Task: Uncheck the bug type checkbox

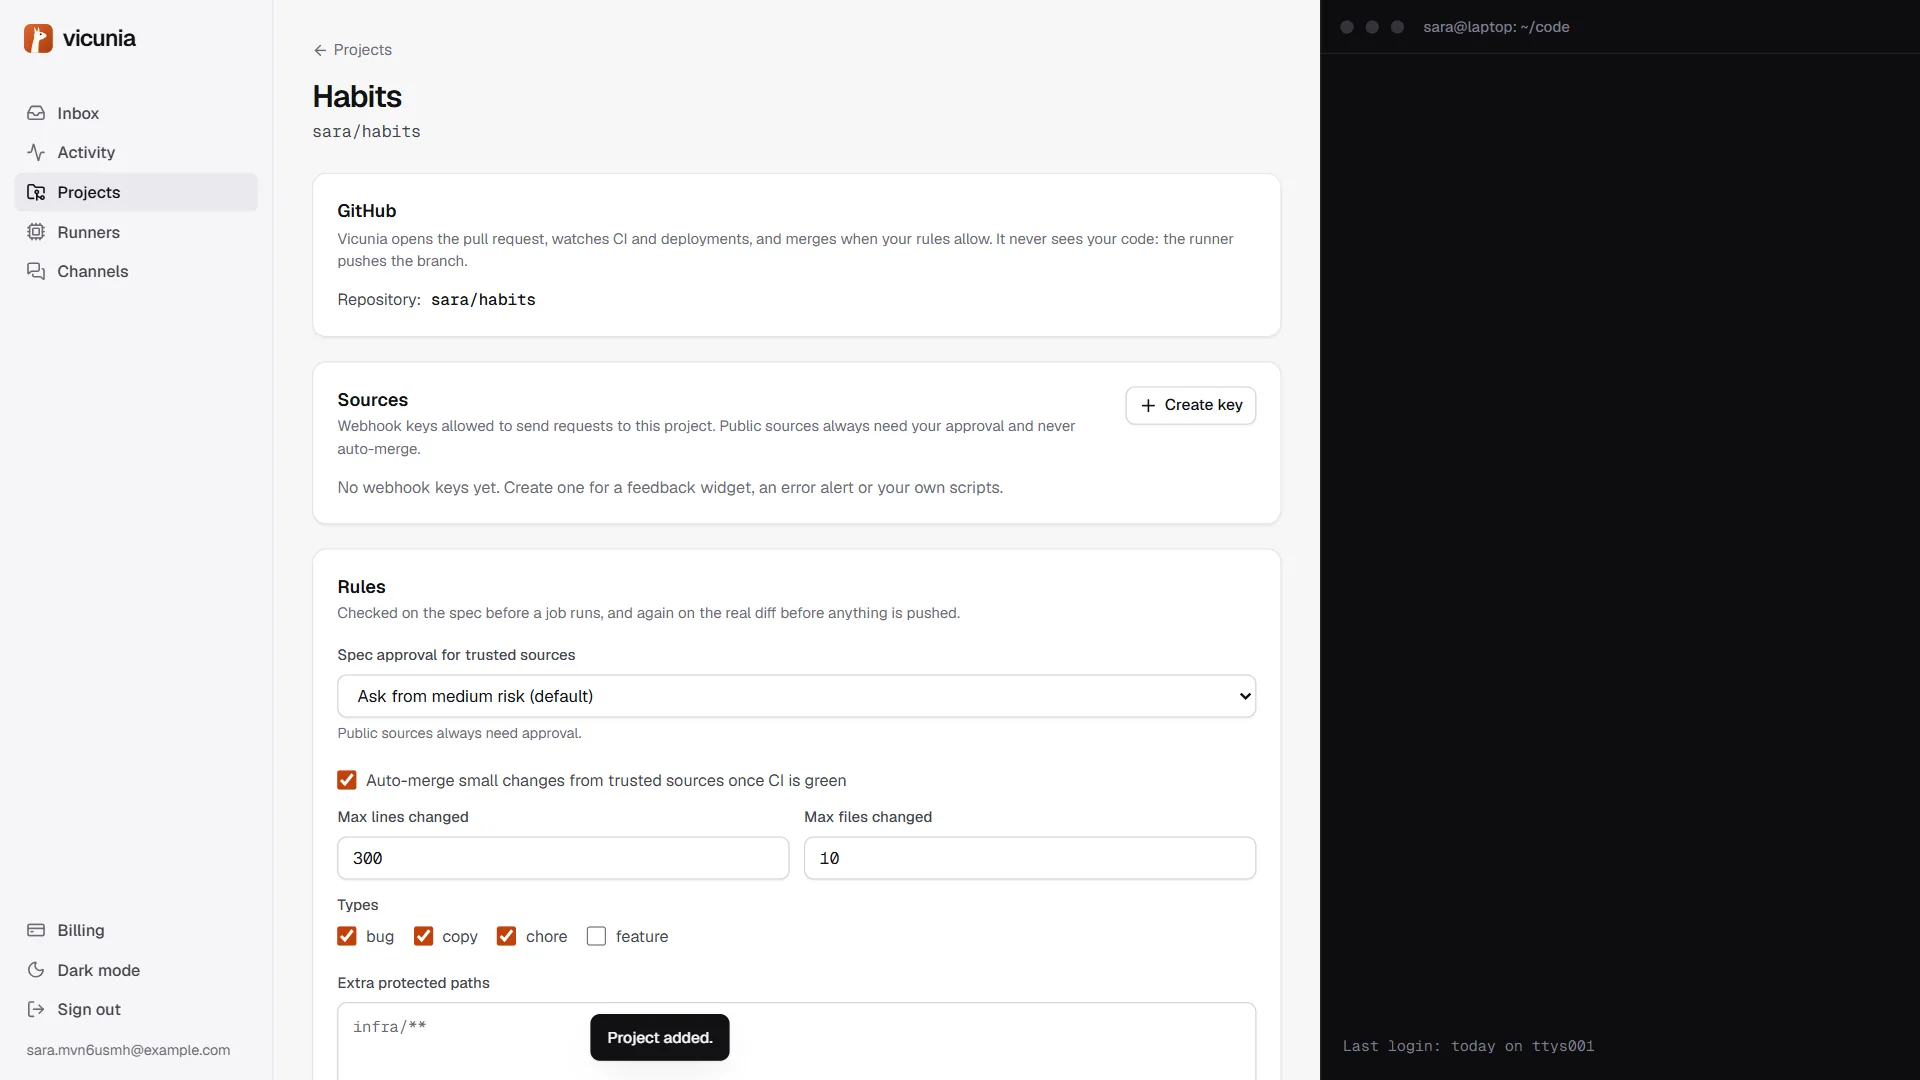Action: 347,936
